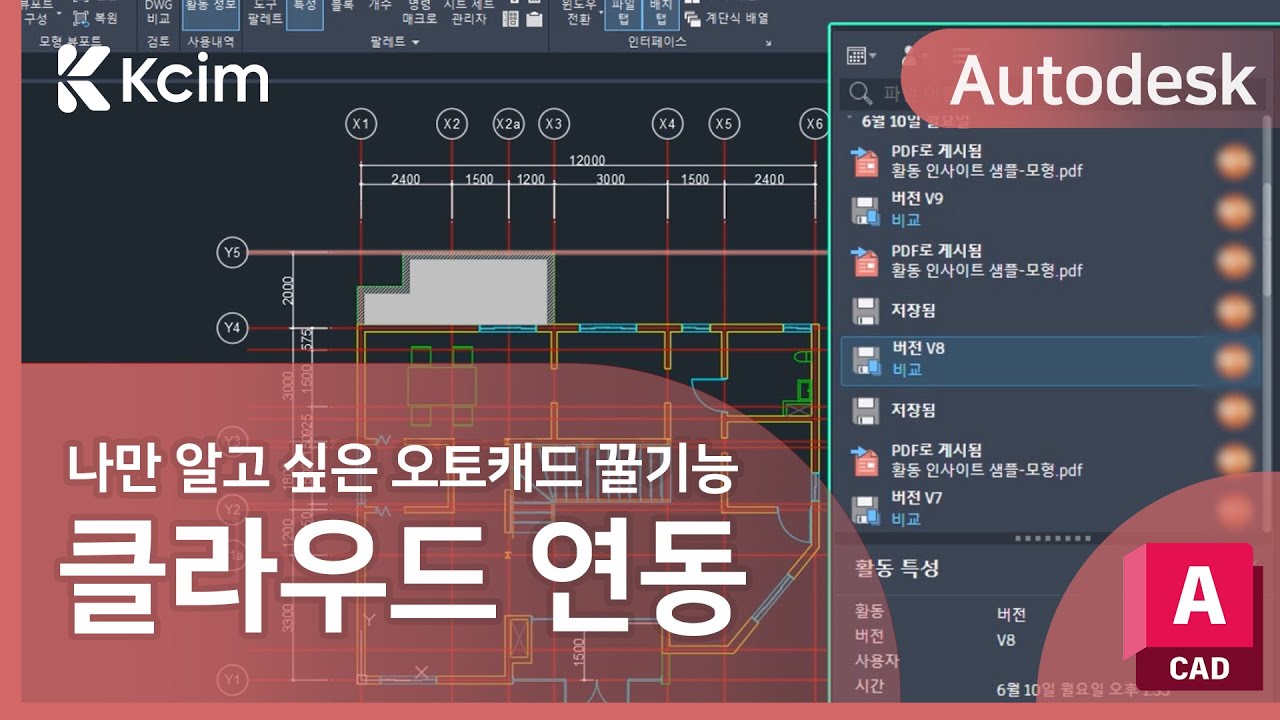
Task: Click the 윈도우 전환 switch windows button
Action: click(578, 11)
